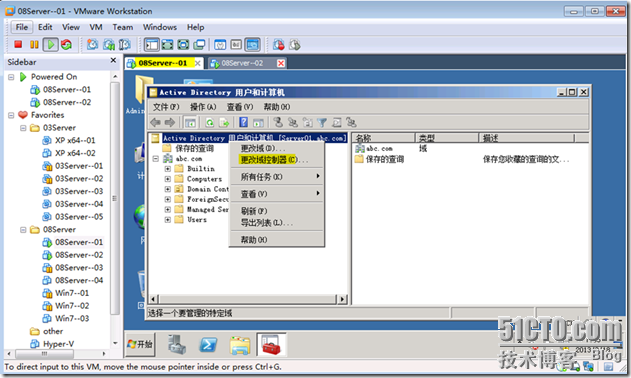
Task: Toggle the Show Sidebar toolbar icon
Action: coord(152,45)
